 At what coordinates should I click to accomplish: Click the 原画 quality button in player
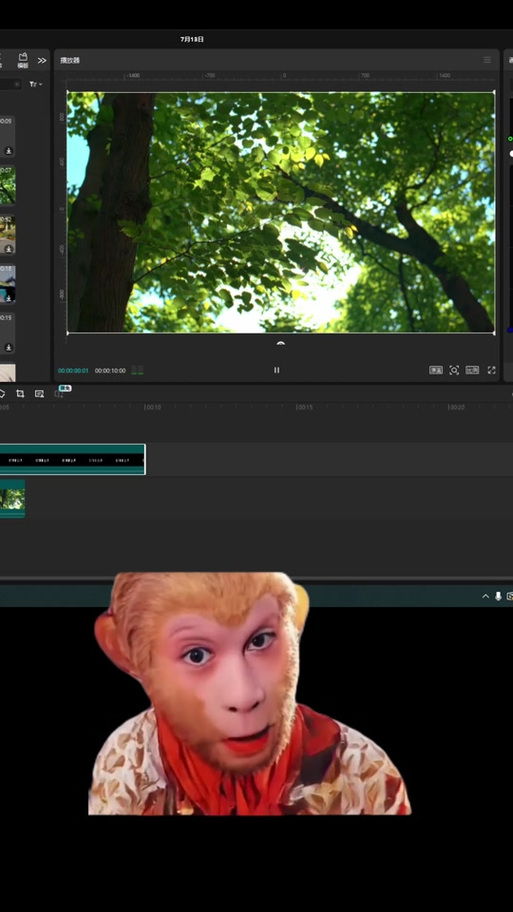436,370
